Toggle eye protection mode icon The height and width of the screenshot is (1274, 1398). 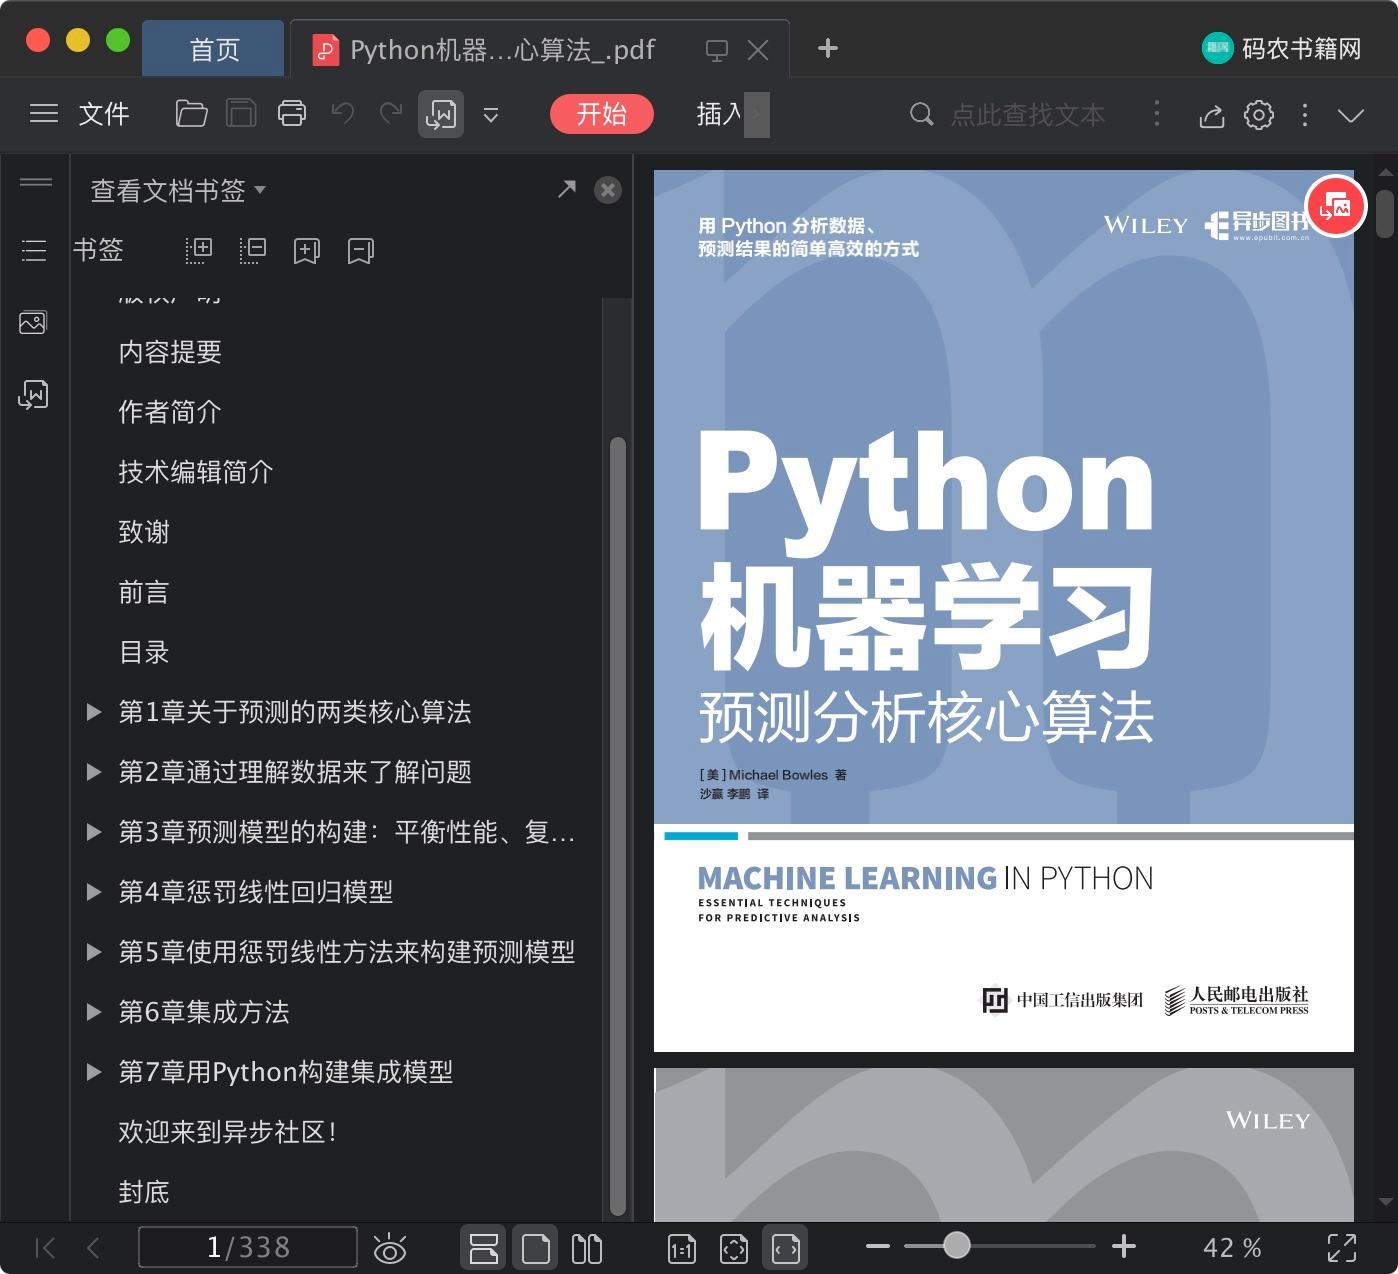coord(389,1248)
